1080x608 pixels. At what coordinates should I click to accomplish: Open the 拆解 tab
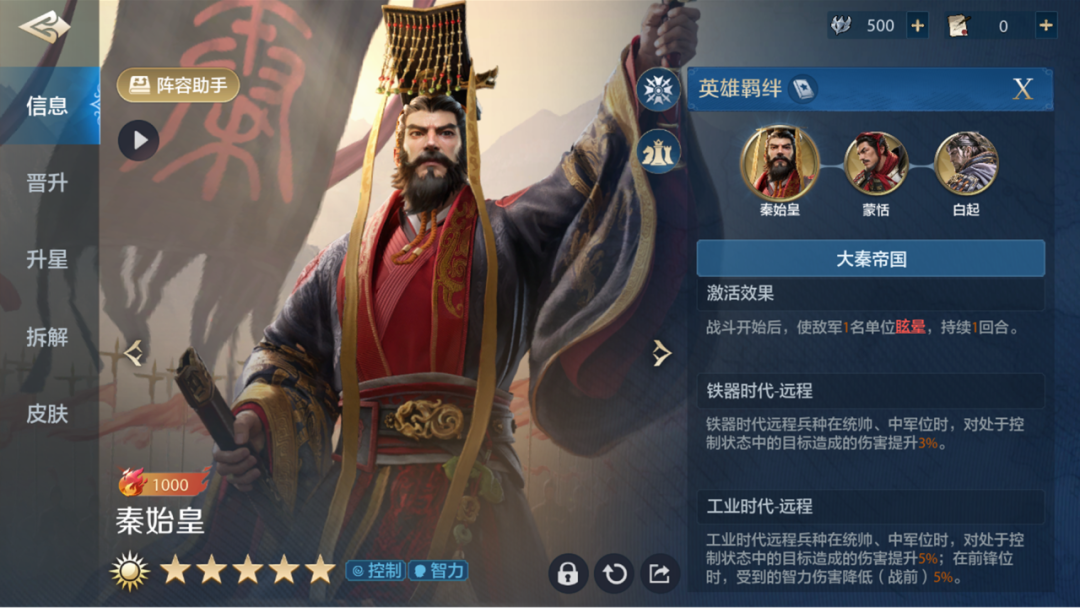(x=47, y=337)
